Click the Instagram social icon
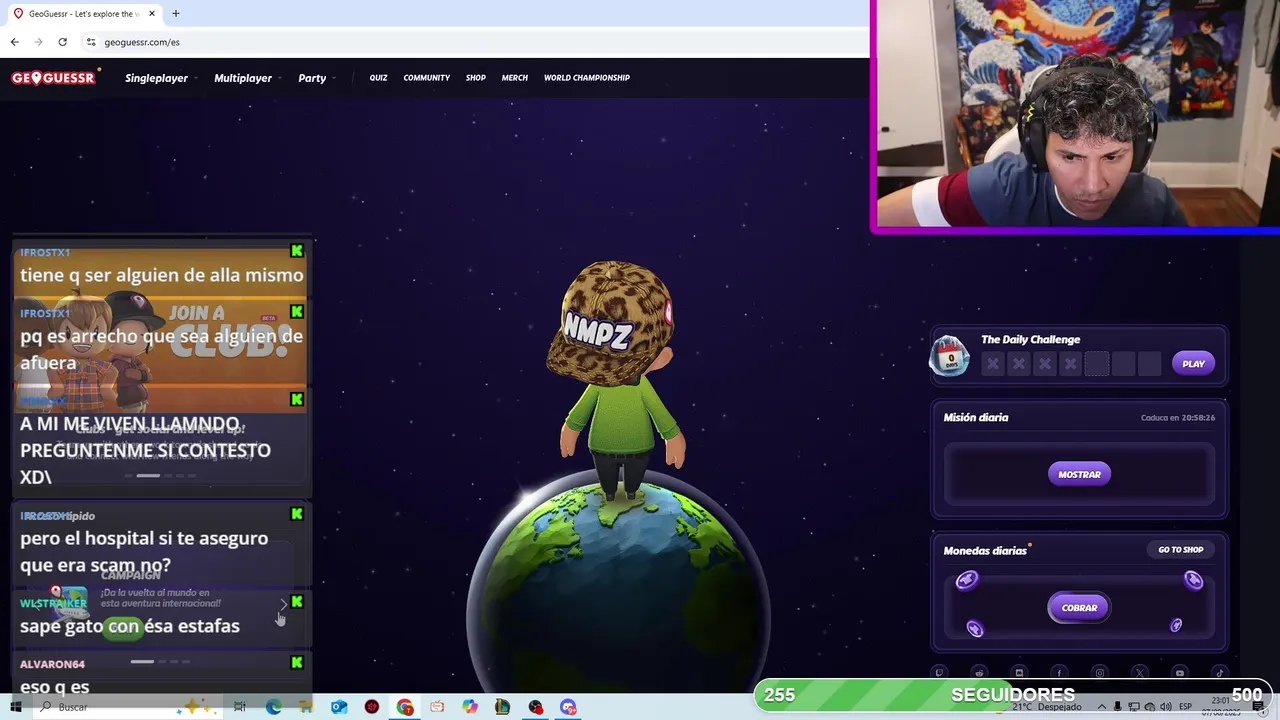The height and width of the screenshot is (720, 1280). click(x=1099, y=673)
